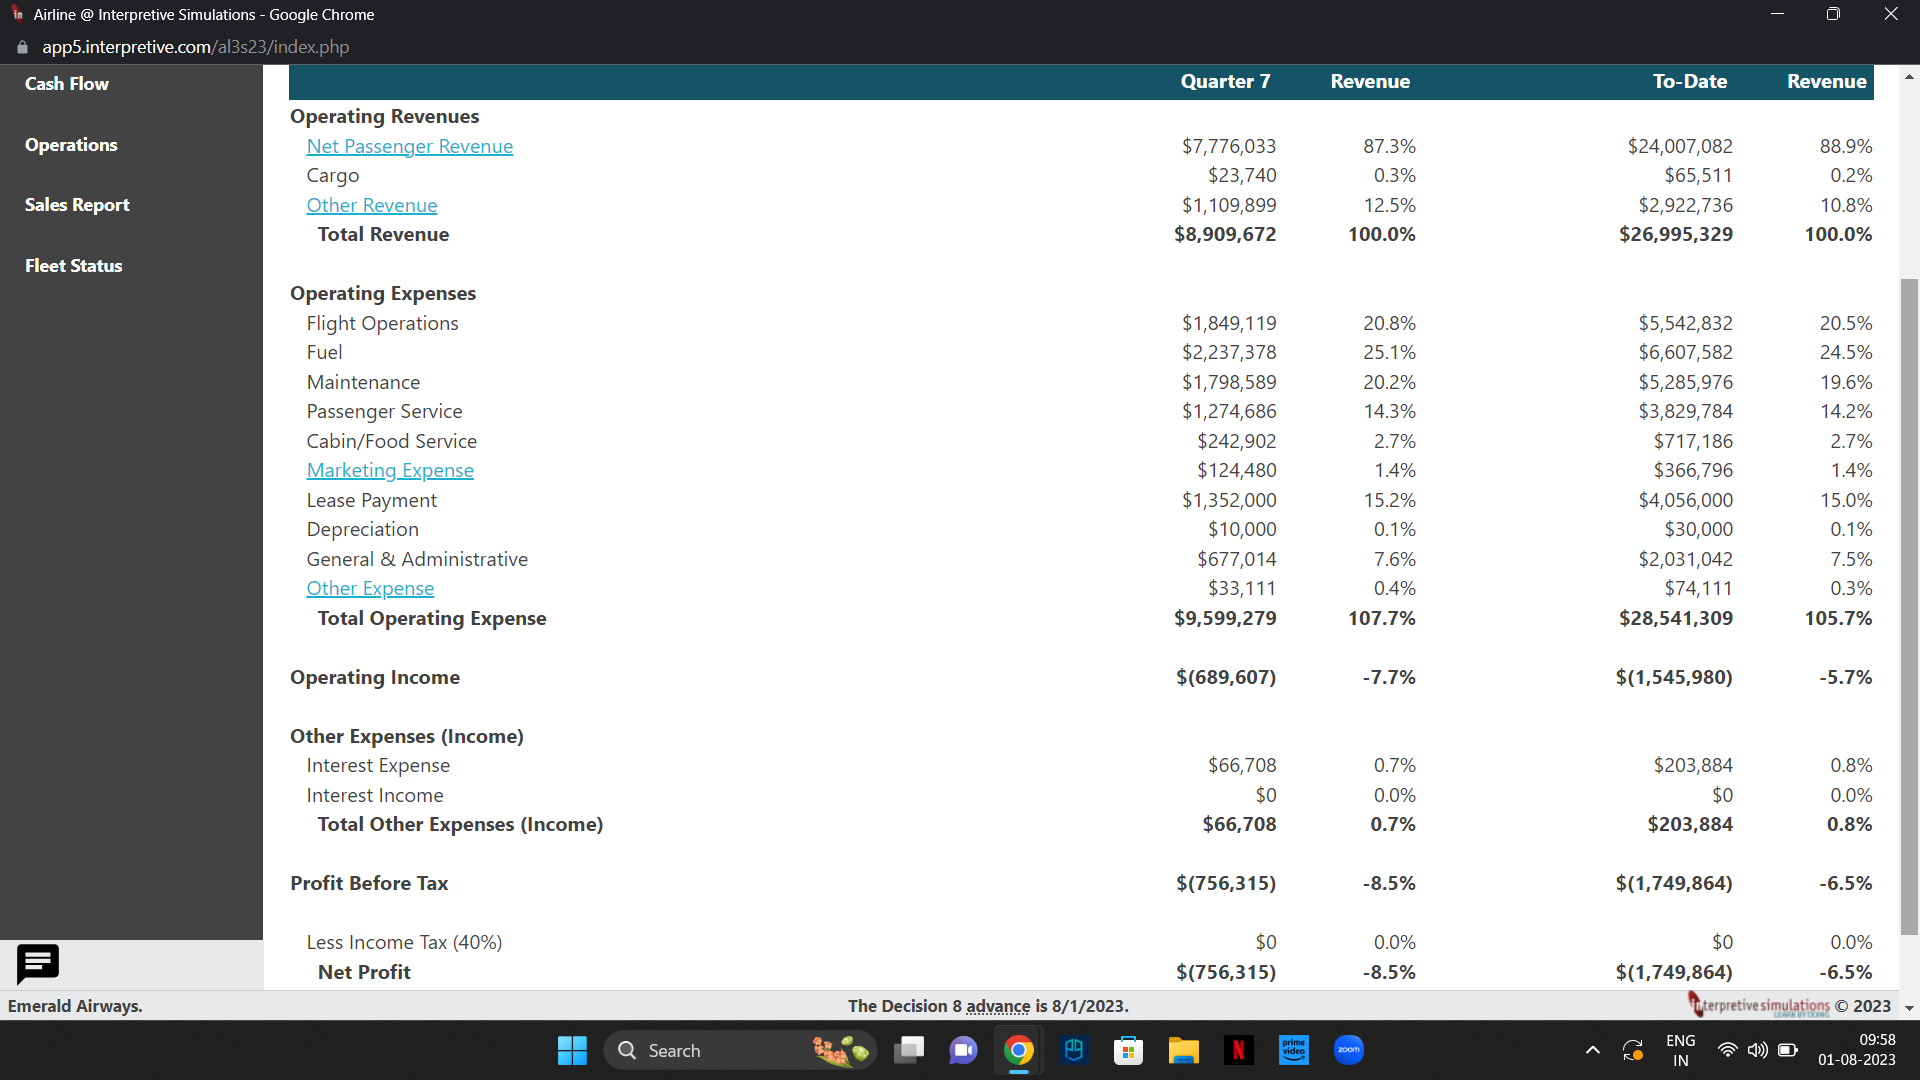Open the chat bubble icon at bottom left

pyautogui.click(x=37, y=964)
